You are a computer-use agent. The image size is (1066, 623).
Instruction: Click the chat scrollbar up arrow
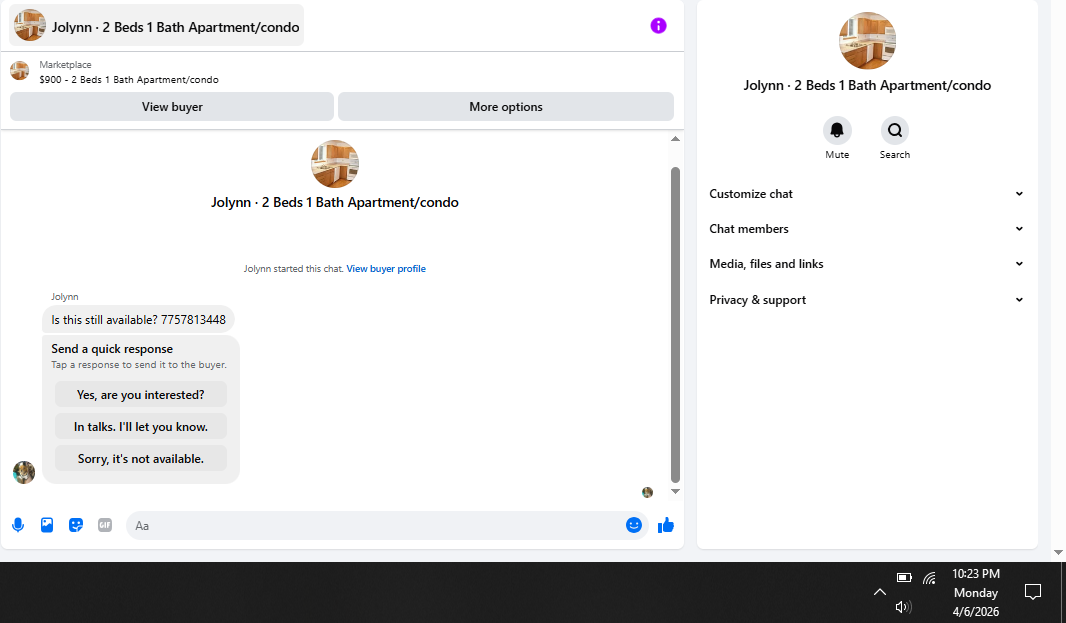click(x=675, y=139)
